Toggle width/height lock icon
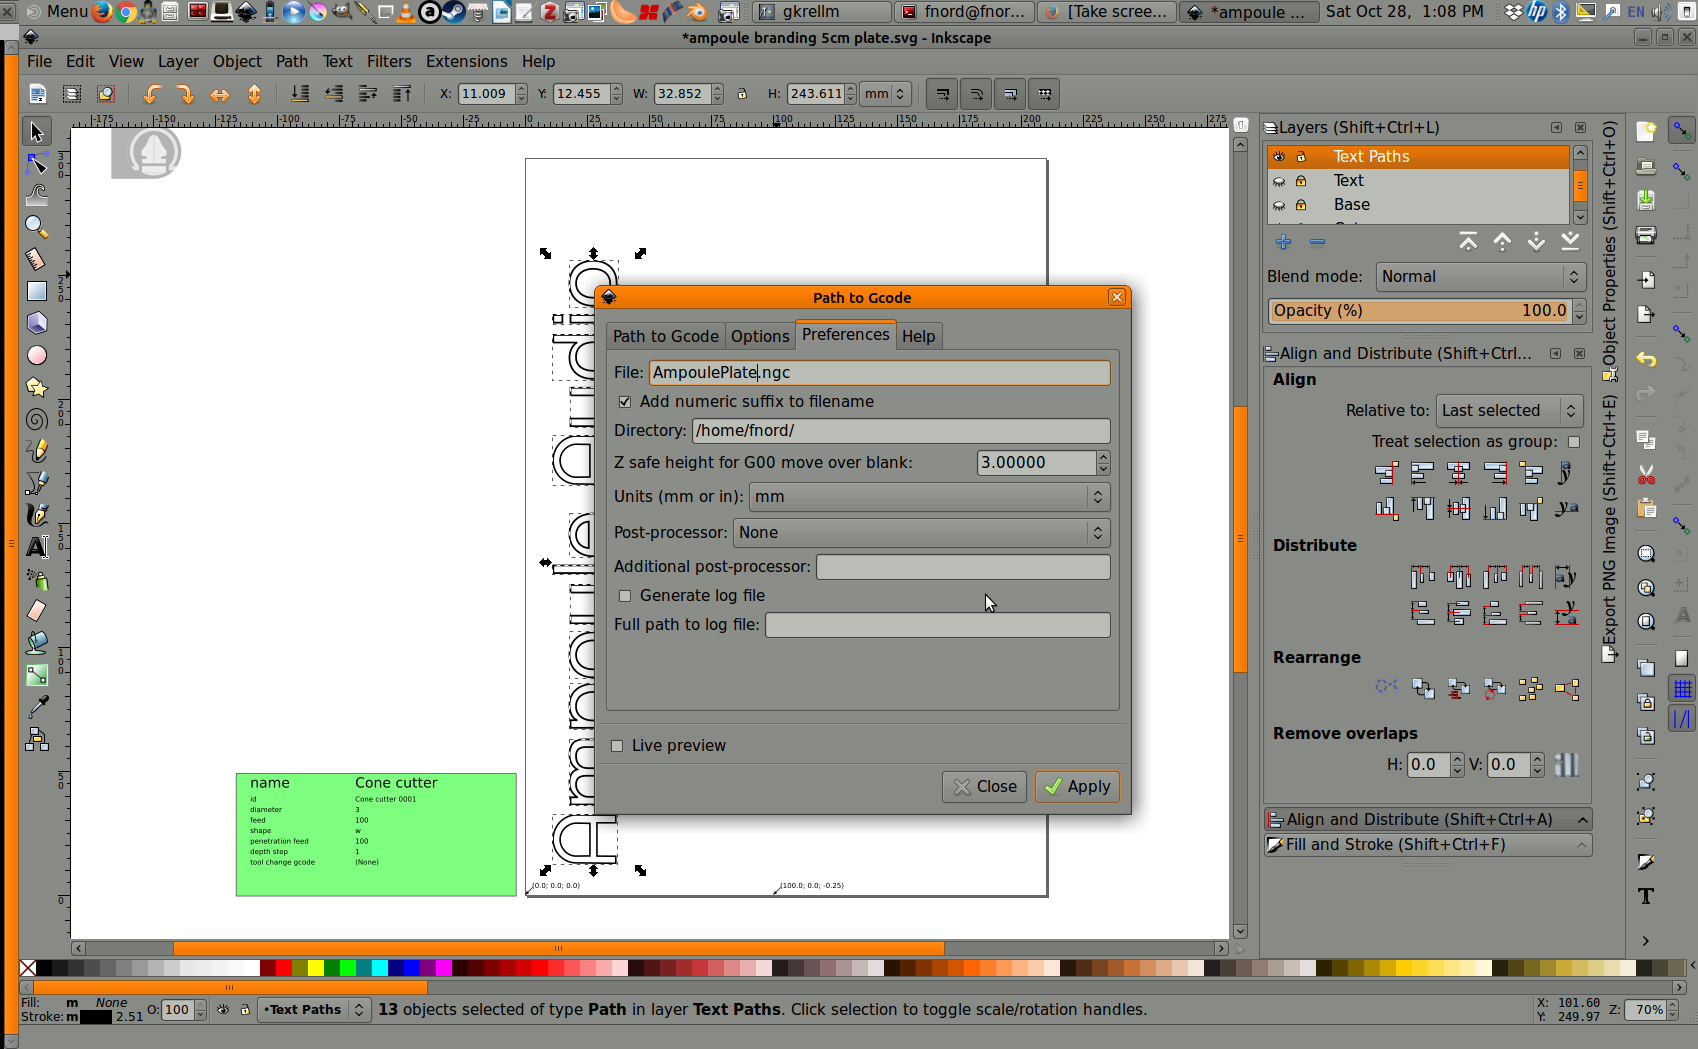Screen dimensions: 1698x1049 [x=742, y=94]
